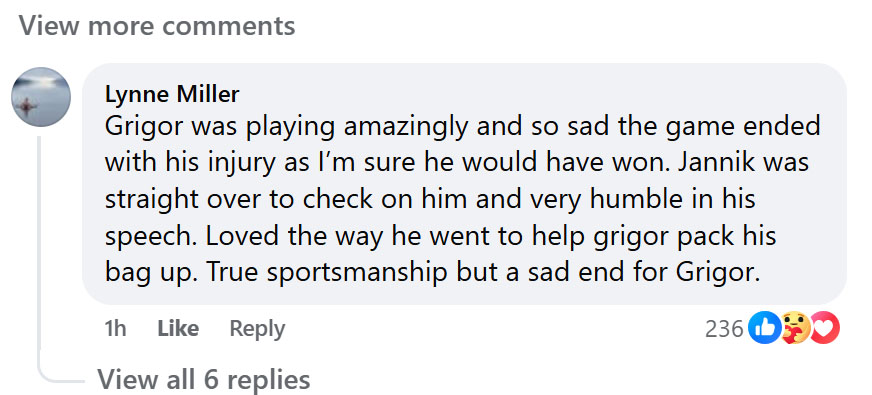Click the word "amazingly" in the comment
The image size is (872, 395).
406,127
